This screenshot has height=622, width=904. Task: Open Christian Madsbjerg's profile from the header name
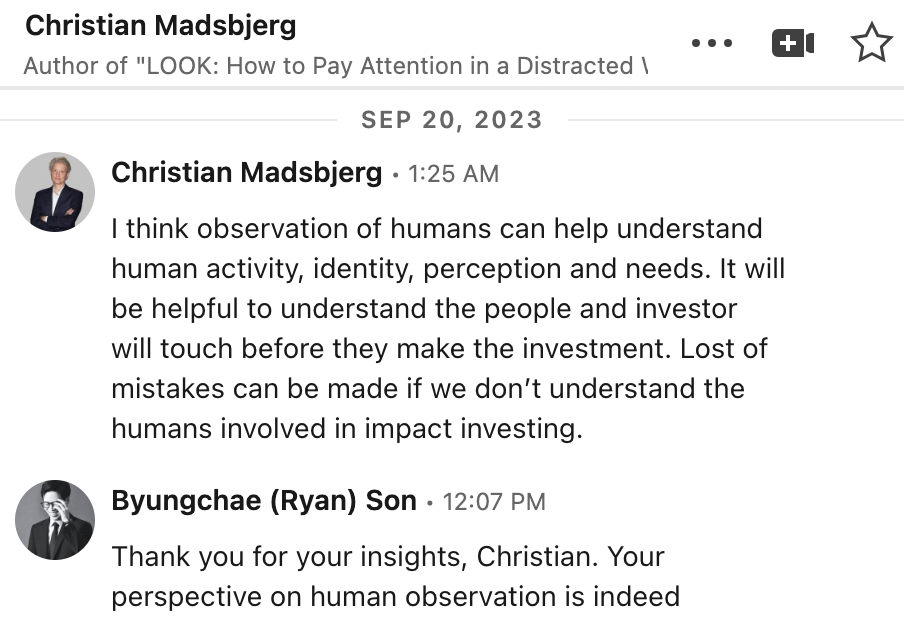click(161, 26)
